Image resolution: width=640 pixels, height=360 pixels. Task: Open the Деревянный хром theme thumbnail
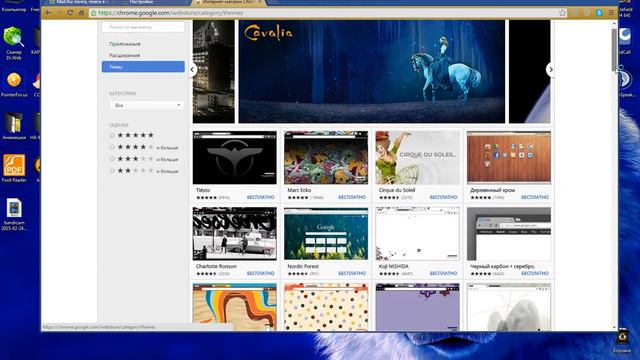509,158
